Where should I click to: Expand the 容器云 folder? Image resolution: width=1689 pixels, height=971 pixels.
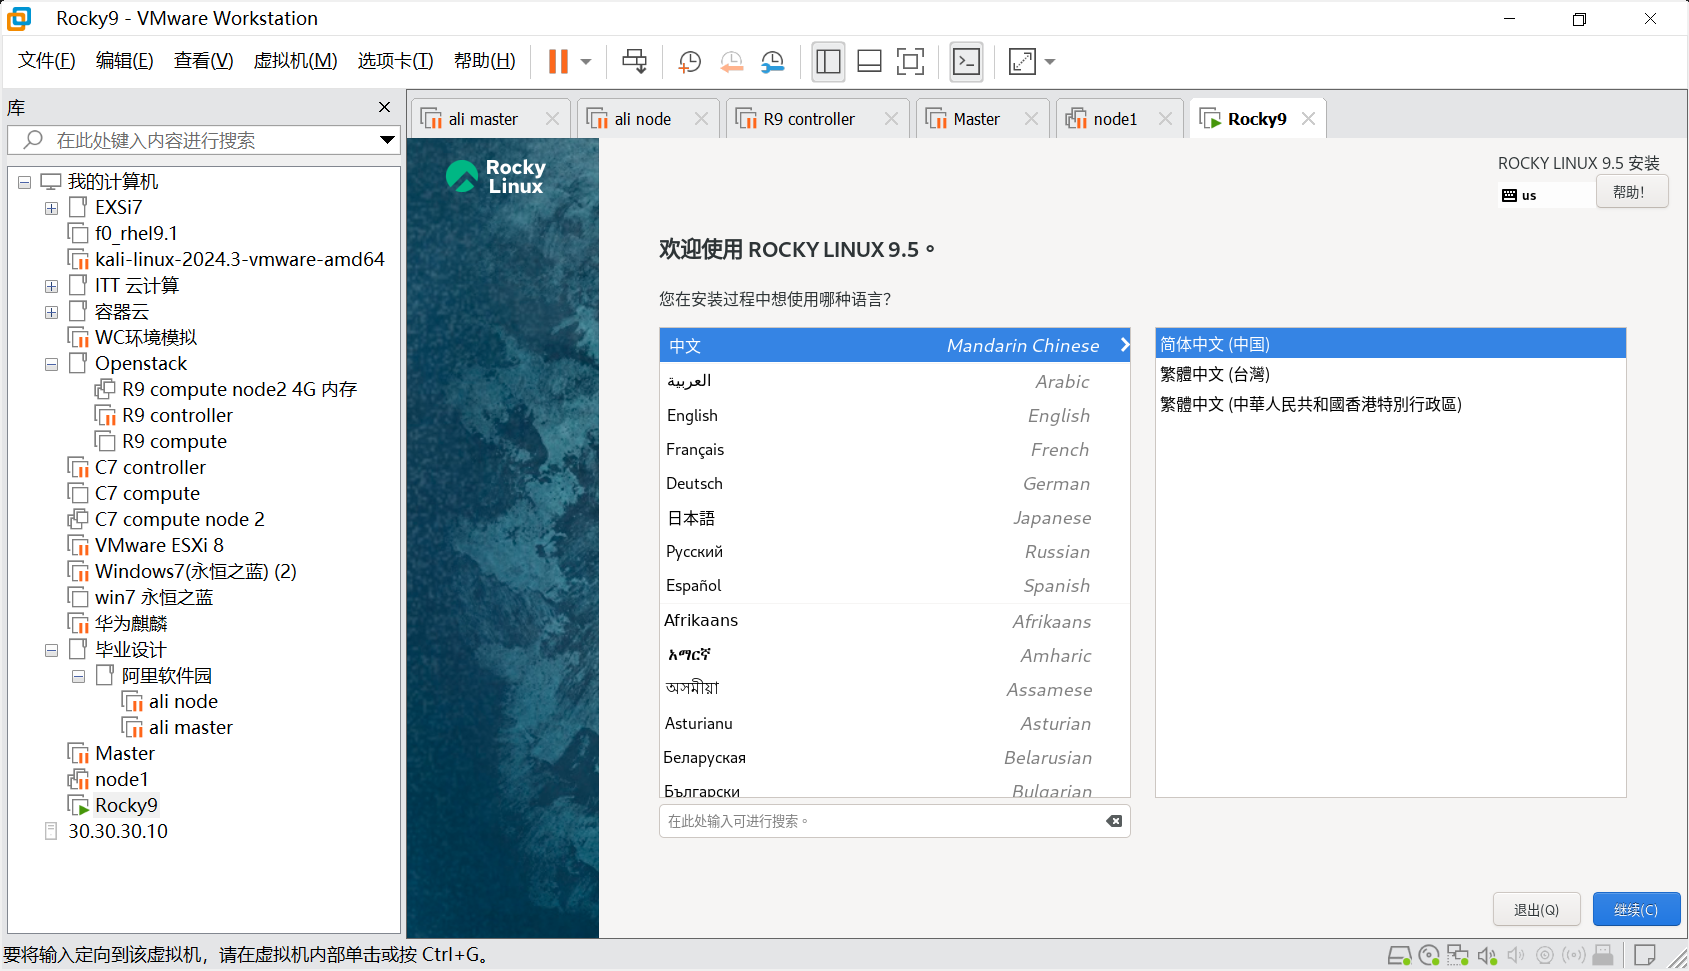[51, 312]
